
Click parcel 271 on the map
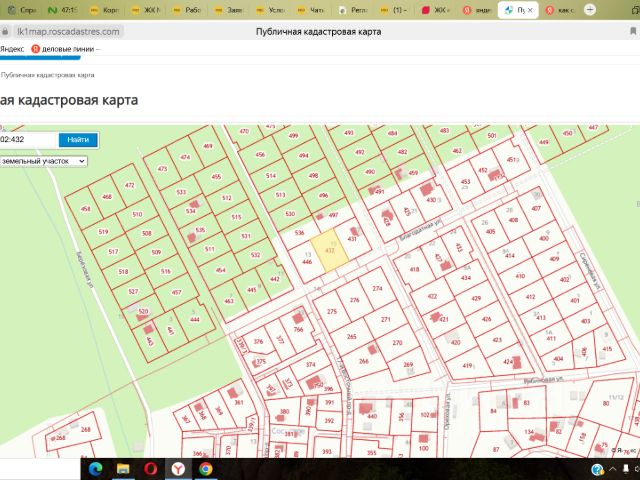(386, 319)
